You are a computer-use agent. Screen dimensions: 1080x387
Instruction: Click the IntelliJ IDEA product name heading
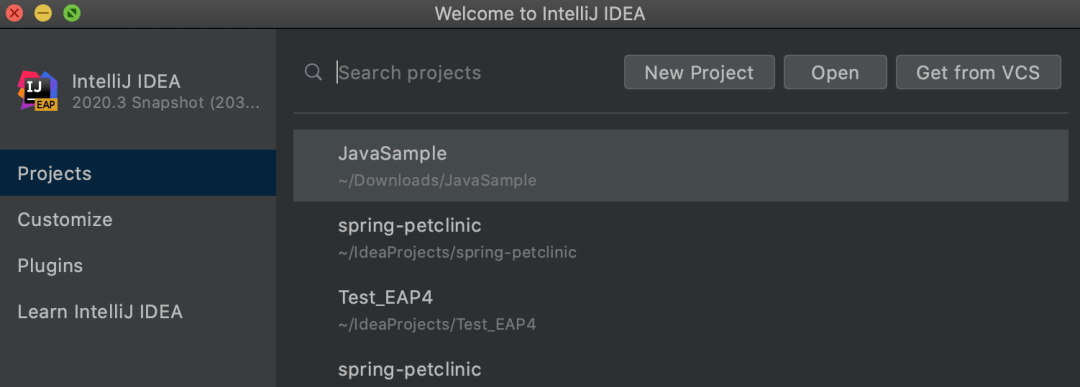[x=126, y=81]
